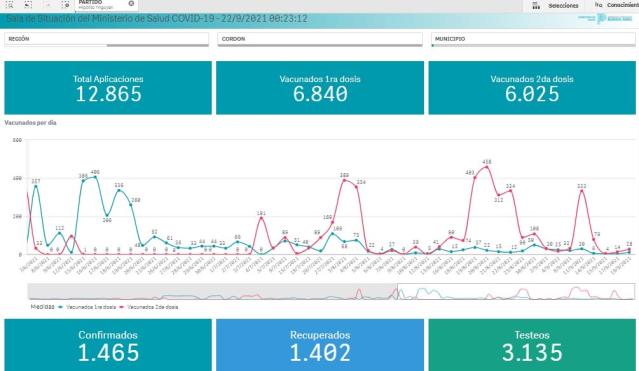Click the chart mini-range slider window
The height and width of the screenshot is (371, 639).
tap(516, 292)
